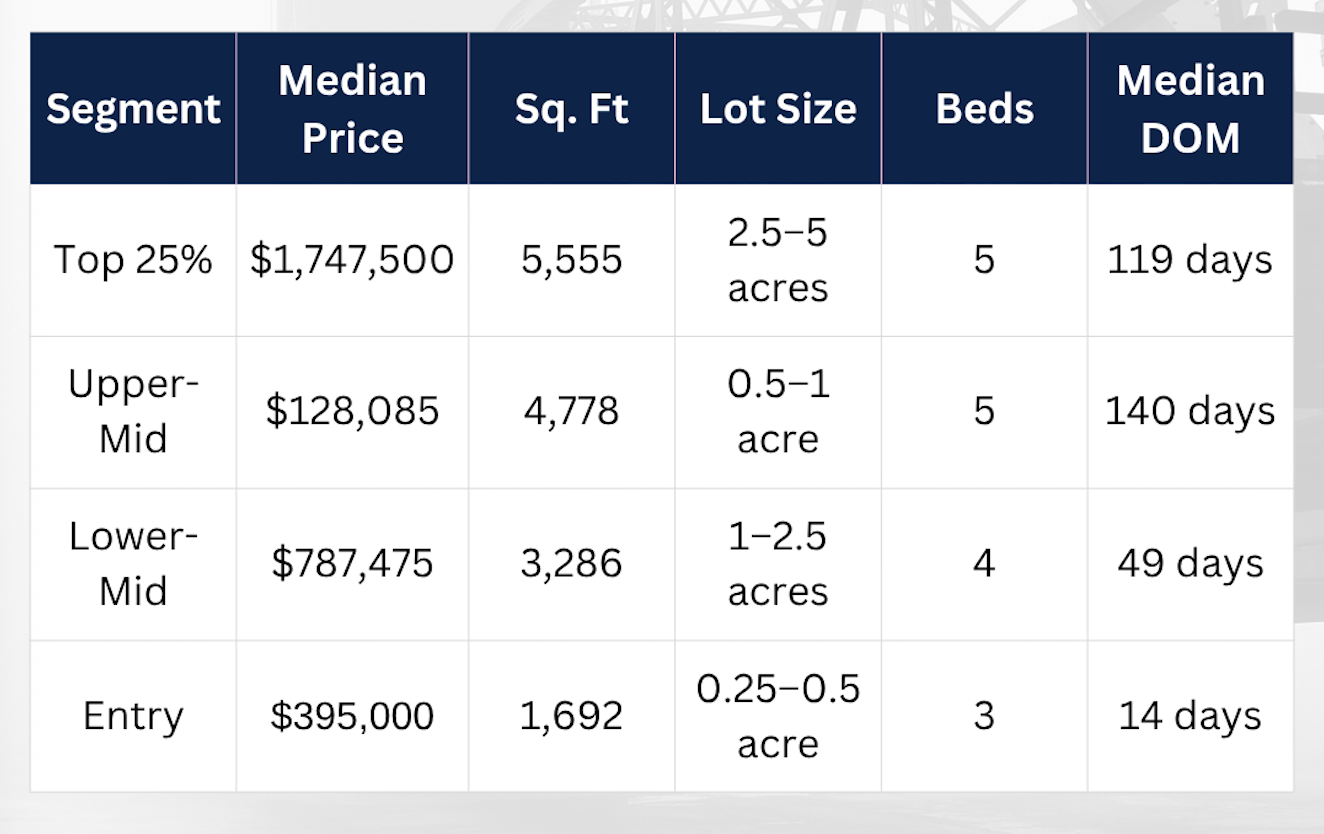Click the 5,555 square feet value
This screenshot has width=1324, height=834.
pos(571,260)
